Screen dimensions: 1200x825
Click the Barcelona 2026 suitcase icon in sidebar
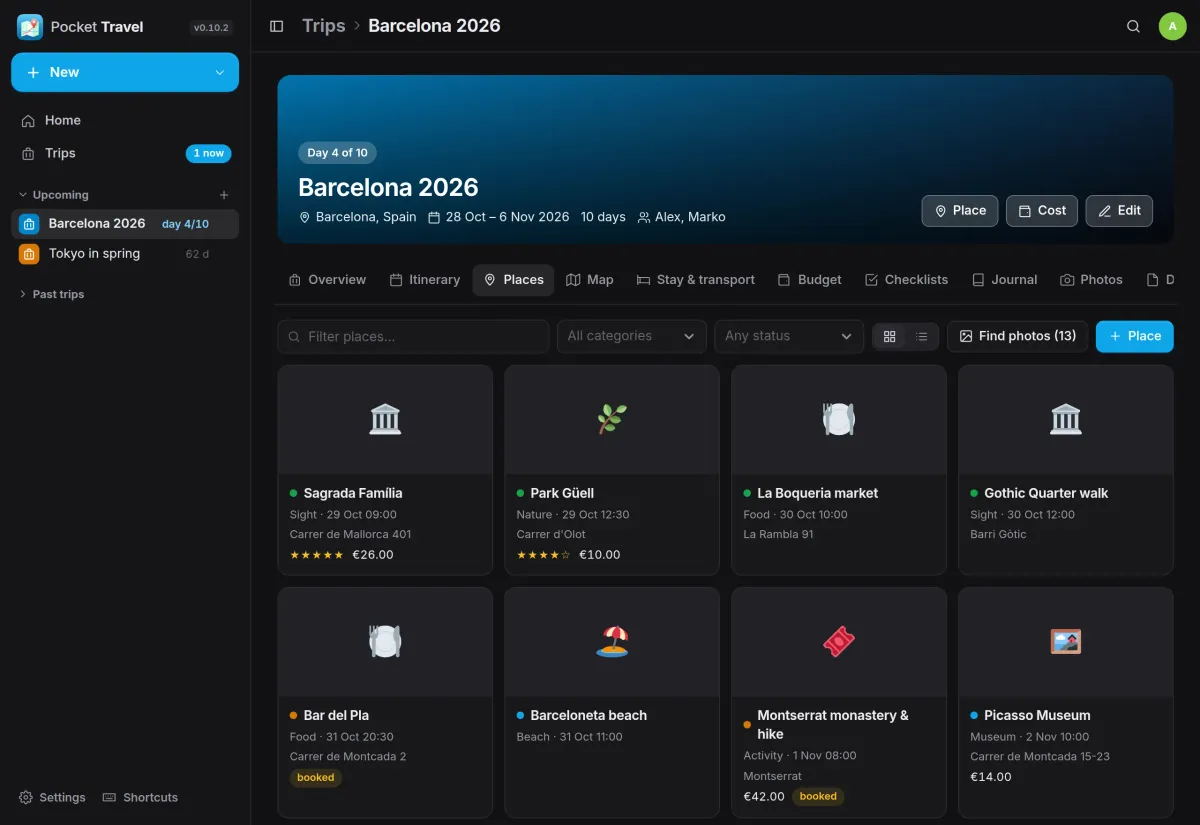coord(29,224)
